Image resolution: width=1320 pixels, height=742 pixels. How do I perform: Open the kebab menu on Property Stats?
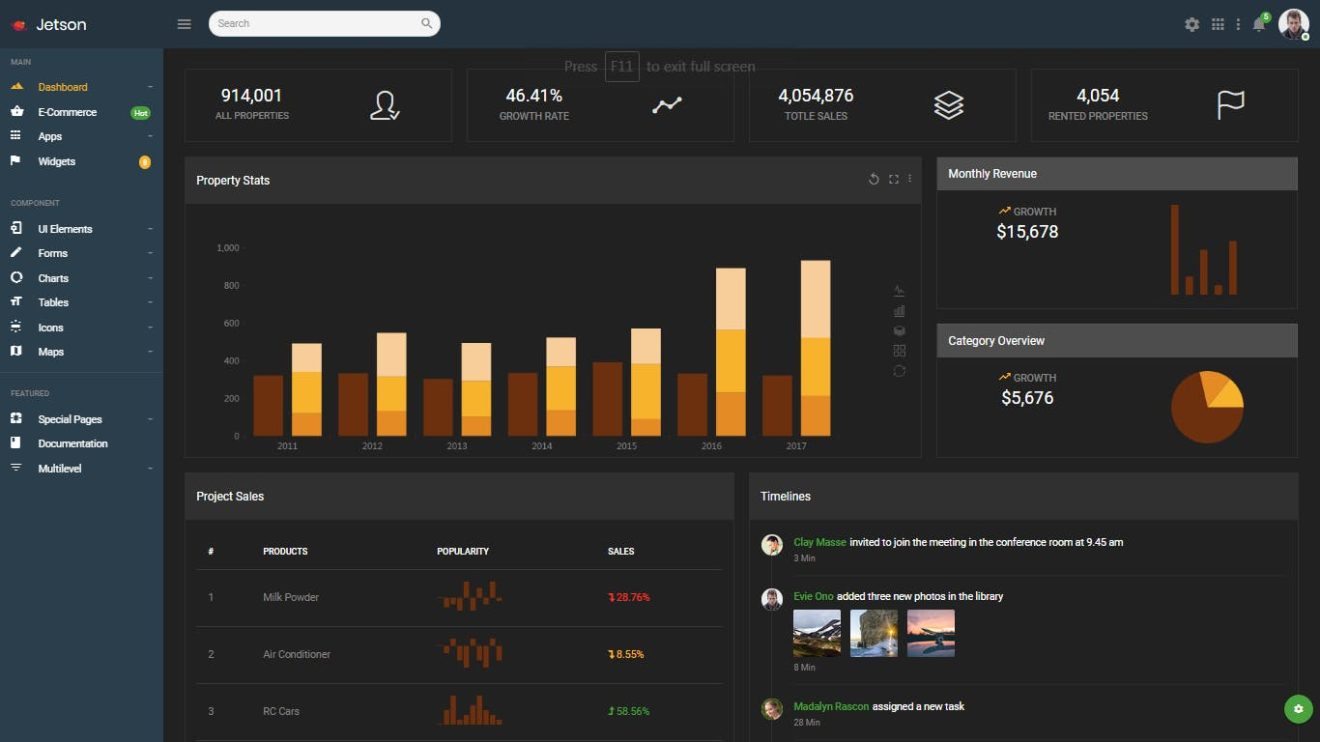(x=910, y=178)
